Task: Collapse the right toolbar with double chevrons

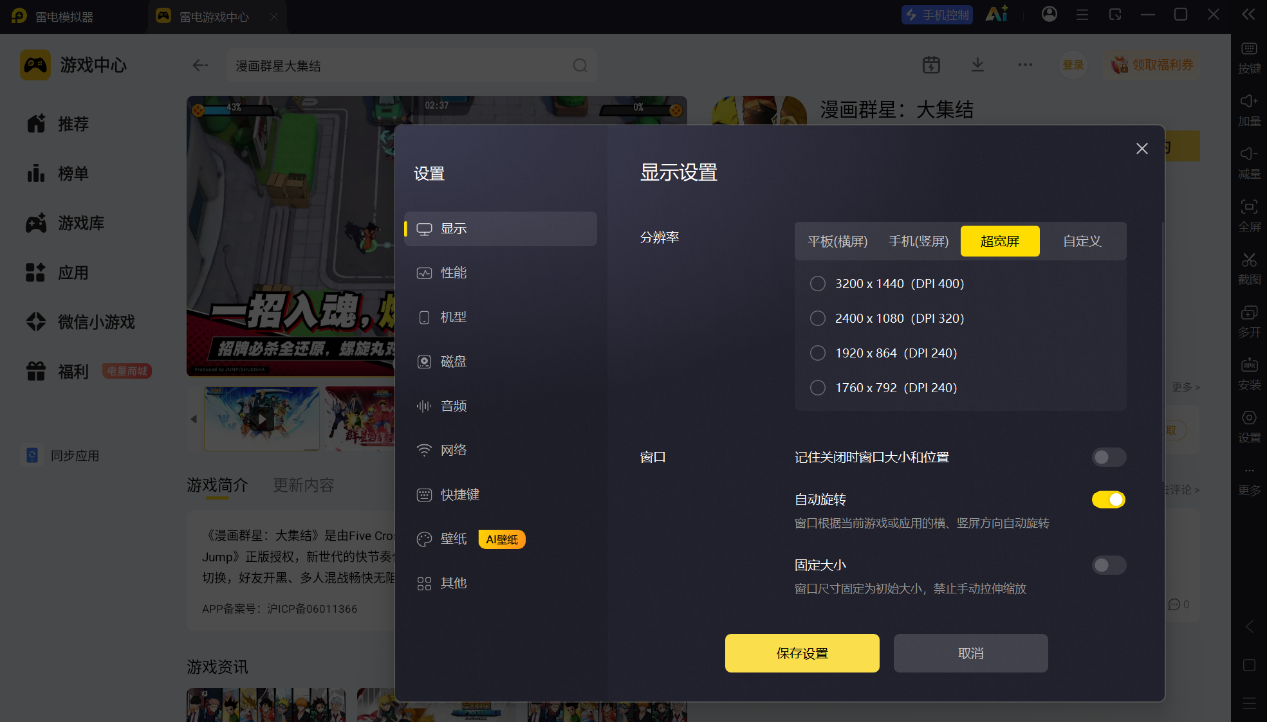Action: 1248,14
